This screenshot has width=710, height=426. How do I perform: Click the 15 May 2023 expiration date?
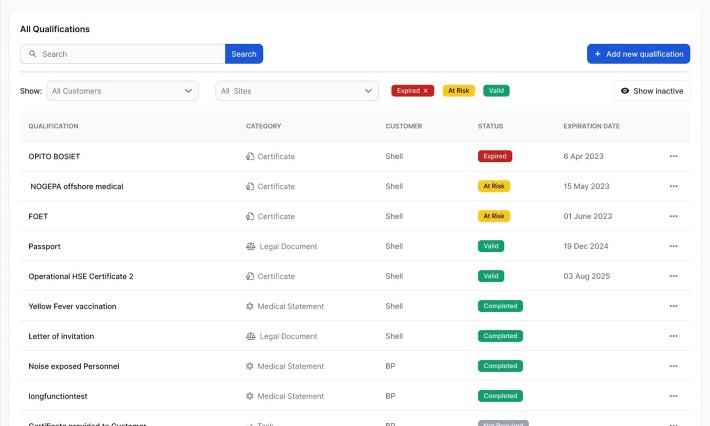coord(586,186)
